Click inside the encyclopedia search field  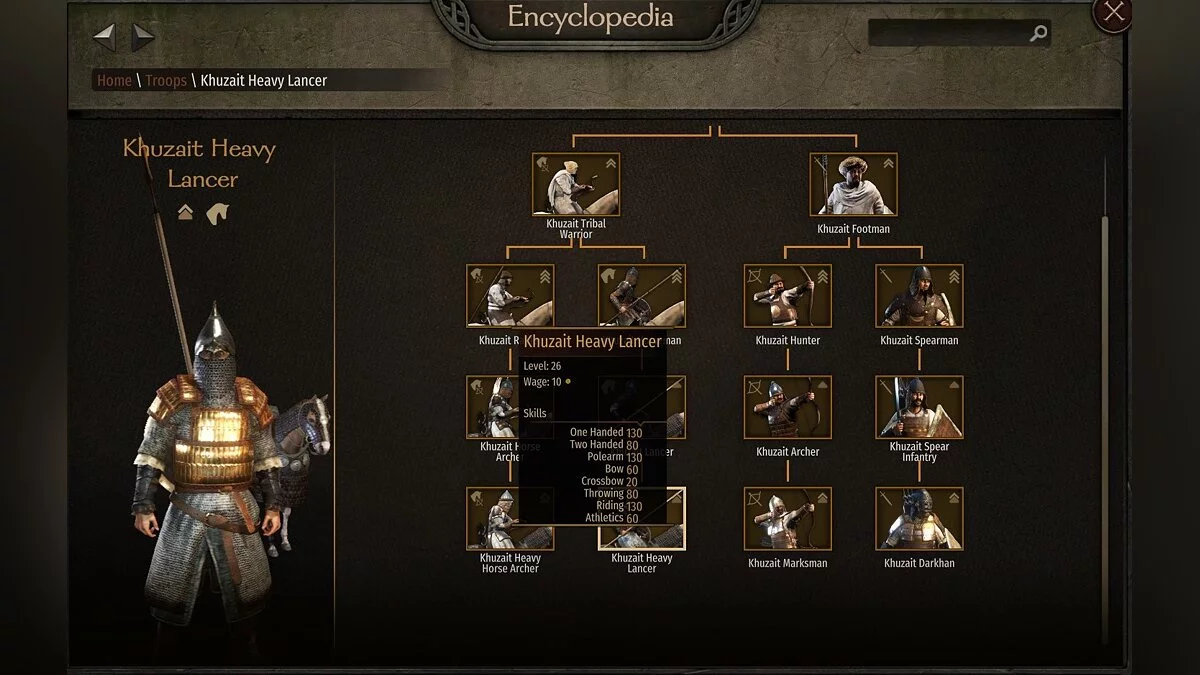(948, 34)
